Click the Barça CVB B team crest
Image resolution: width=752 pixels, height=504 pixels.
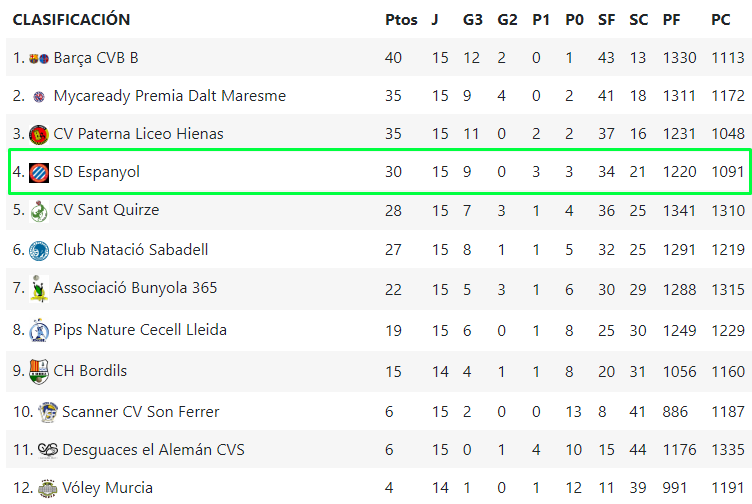39,58
